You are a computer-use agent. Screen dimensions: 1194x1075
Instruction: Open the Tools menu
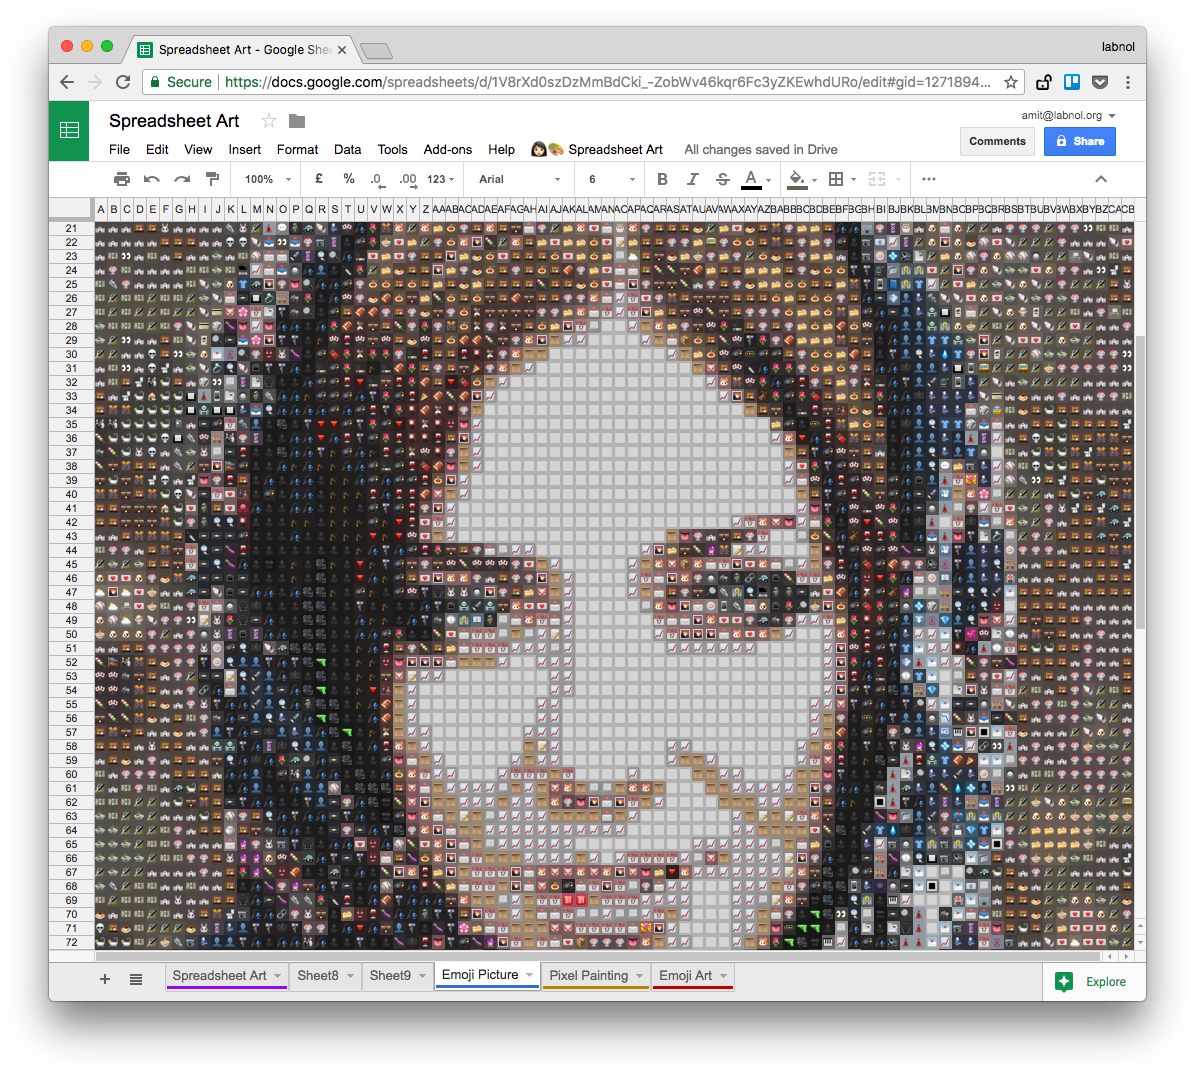coord(392,149)
